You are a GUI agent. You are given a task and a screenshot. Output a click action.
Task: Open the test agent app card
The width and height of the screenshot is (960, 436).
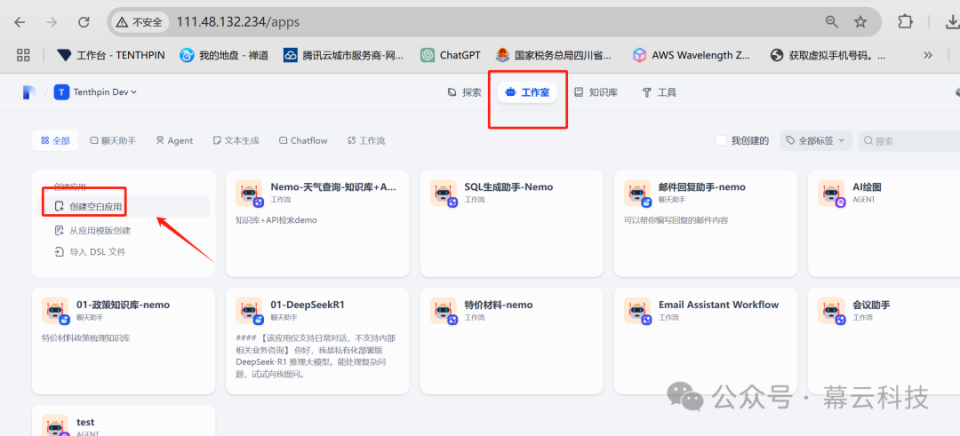click(x=124, y=421)
